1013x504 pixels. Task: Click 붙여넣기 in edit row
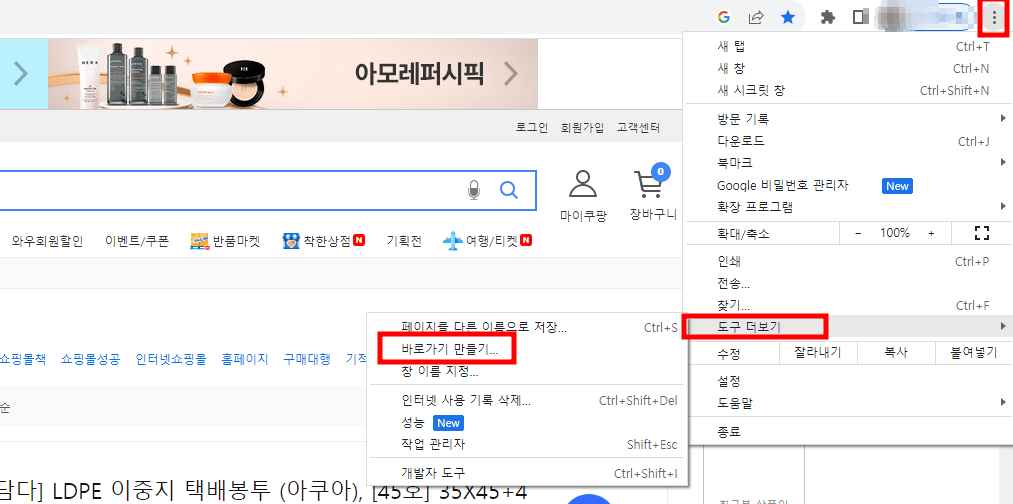pos(974,353)
